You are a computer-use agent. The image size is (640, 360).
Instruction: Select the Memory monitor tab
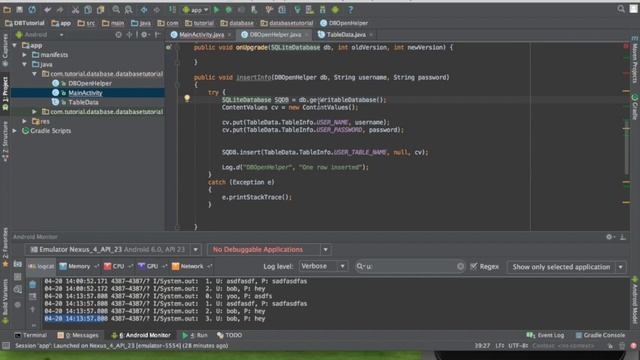coord(78,266)
